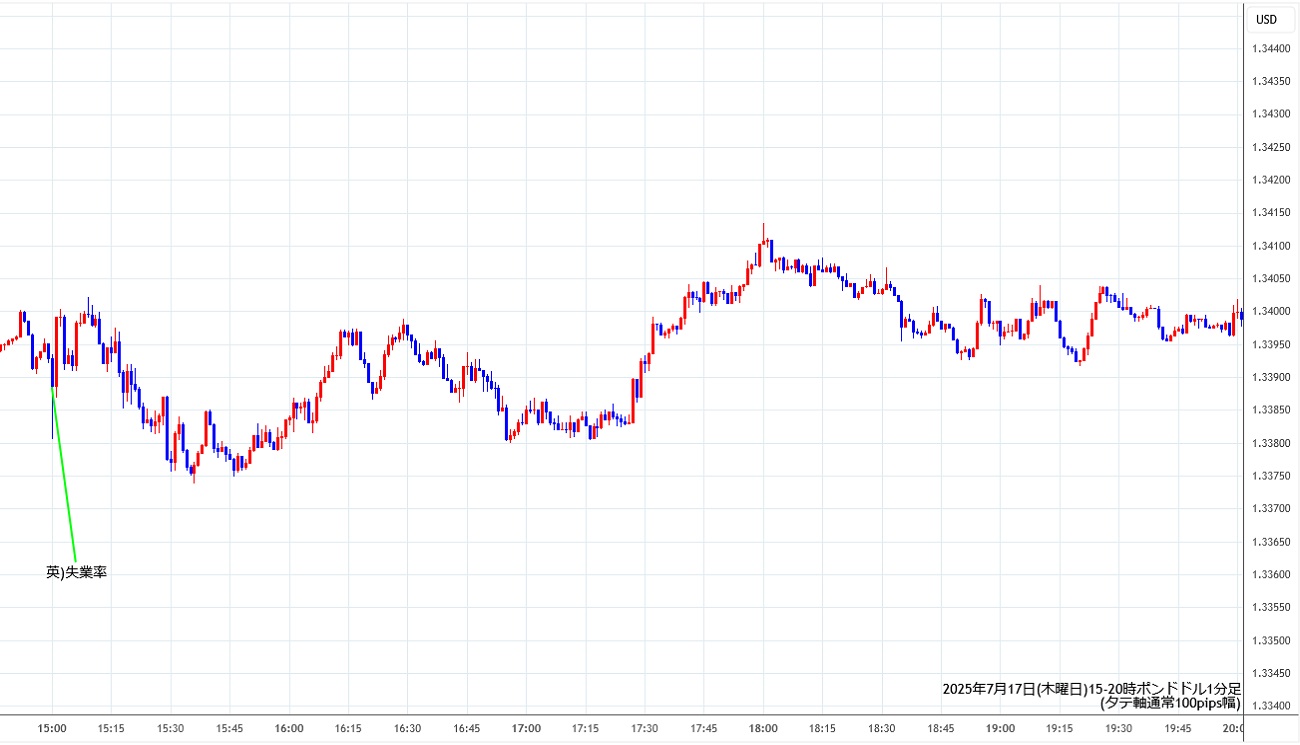Click the 19:45 time axis label
Screen dimensions: 1300x745
tap(1178, 729)
